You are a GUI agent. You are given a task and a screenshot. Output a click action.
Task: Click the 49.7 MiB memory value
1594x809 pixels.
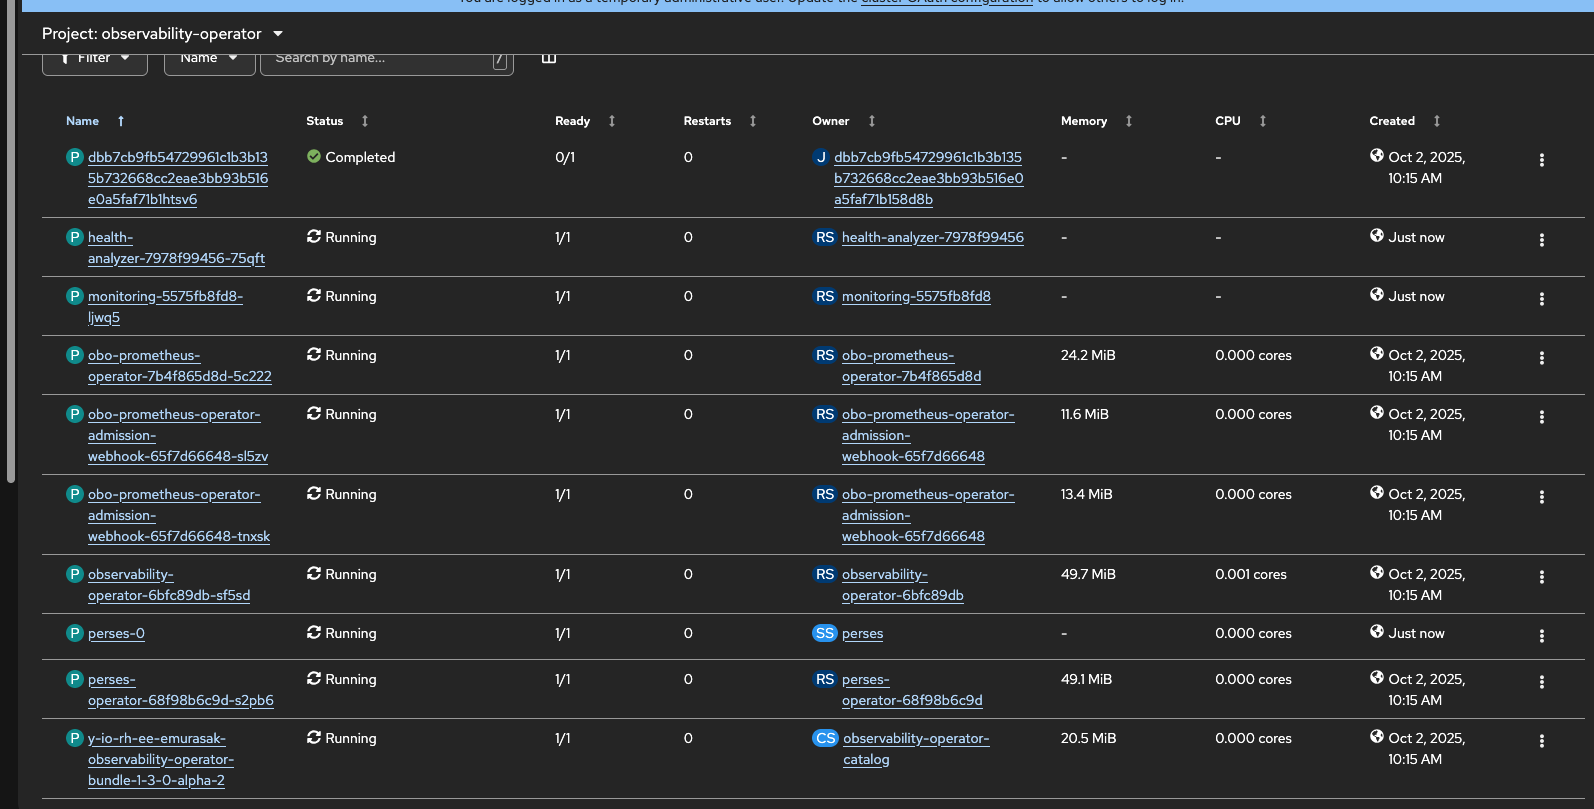[1088, 574]
